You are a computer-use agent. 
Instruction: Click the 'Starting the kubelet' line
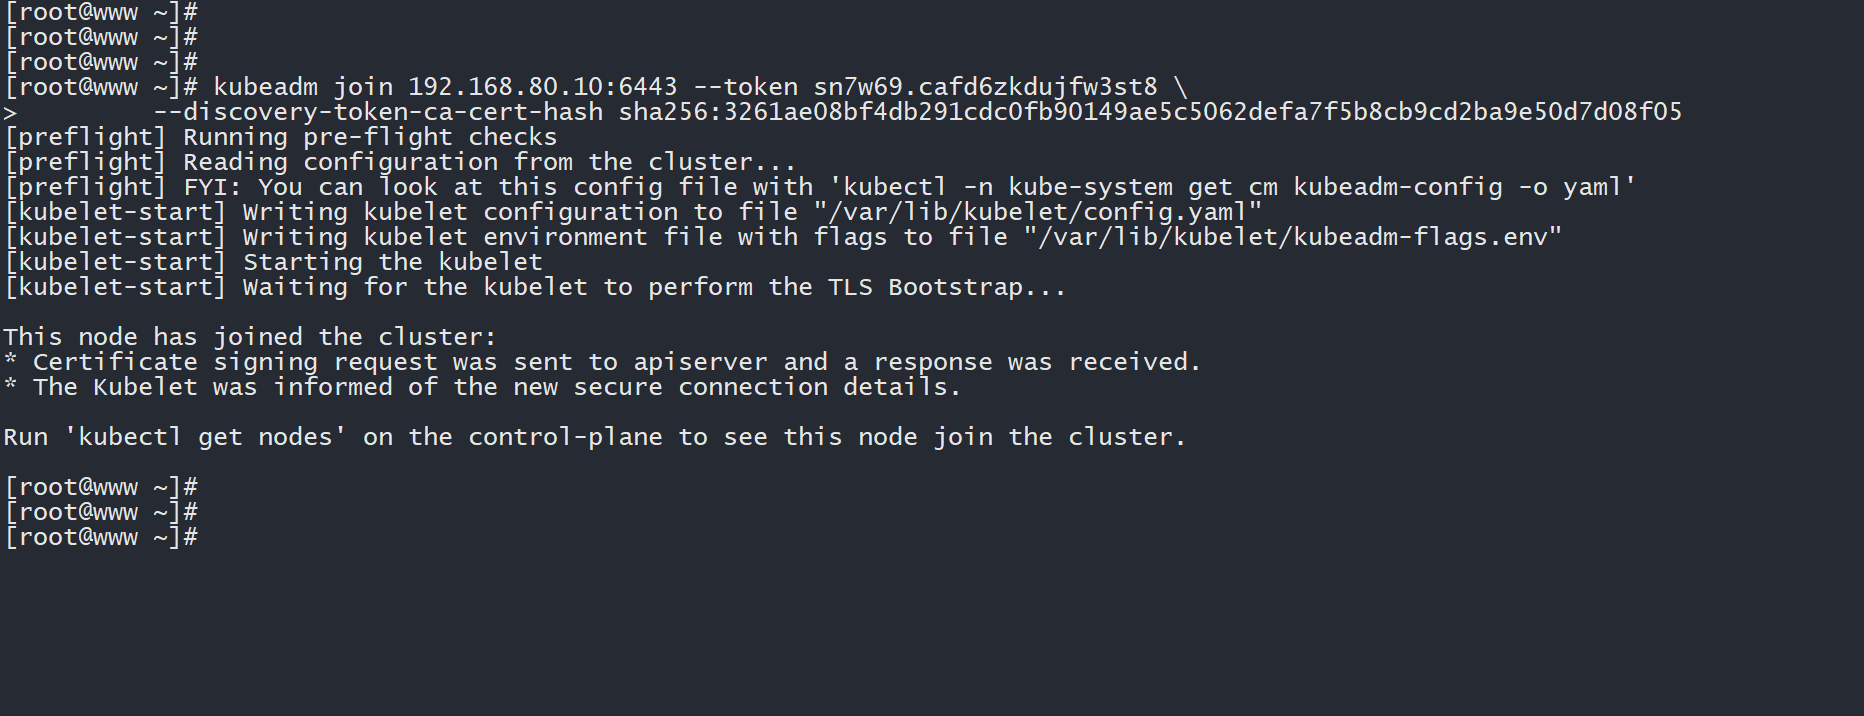point(392,262)
